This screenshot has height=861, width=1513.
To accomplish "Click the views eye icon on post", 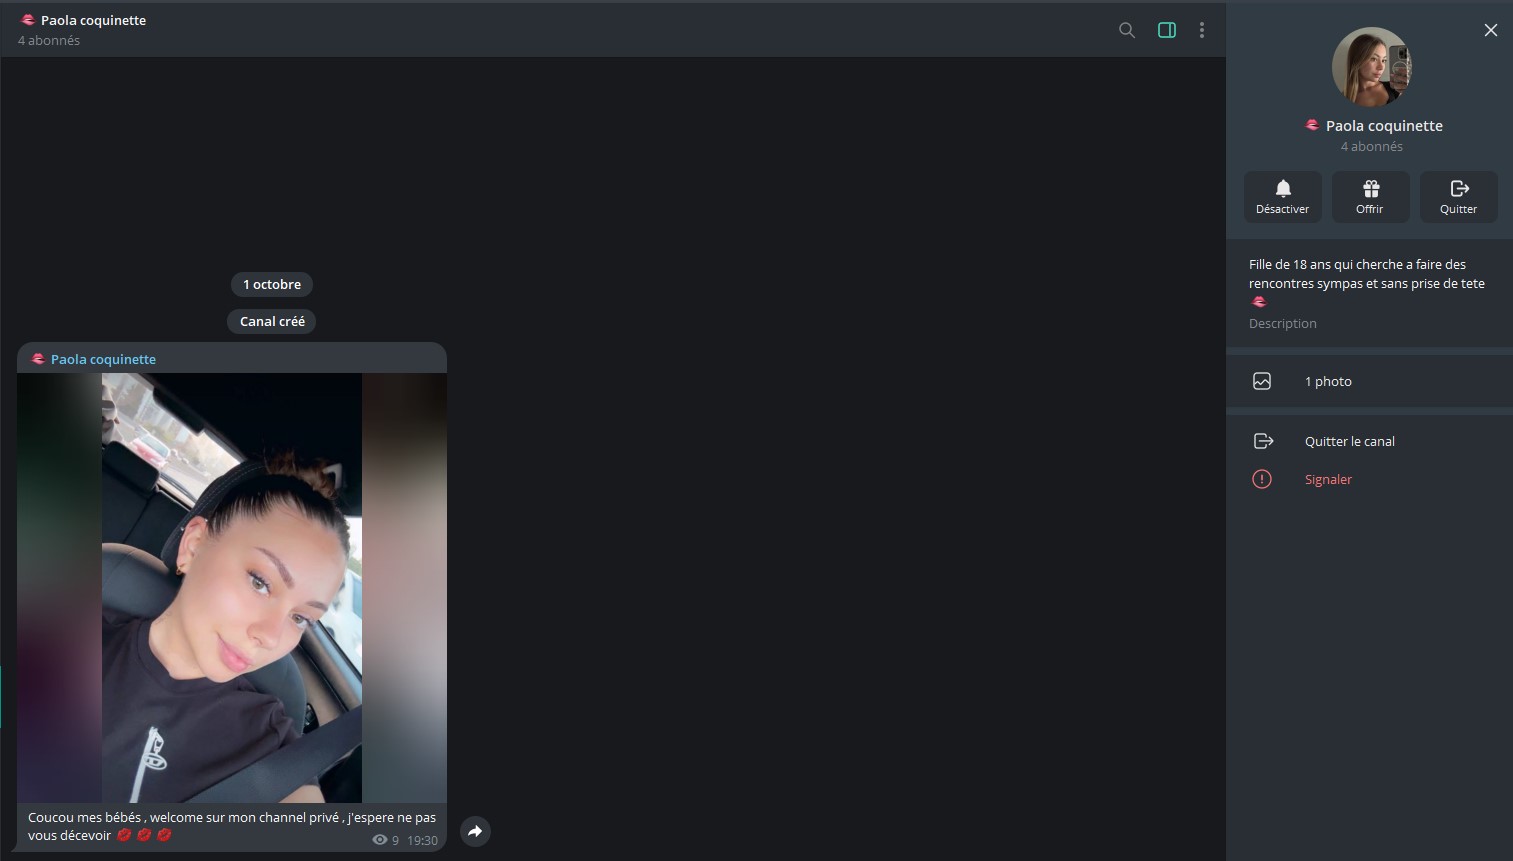I will click(380, 840).
